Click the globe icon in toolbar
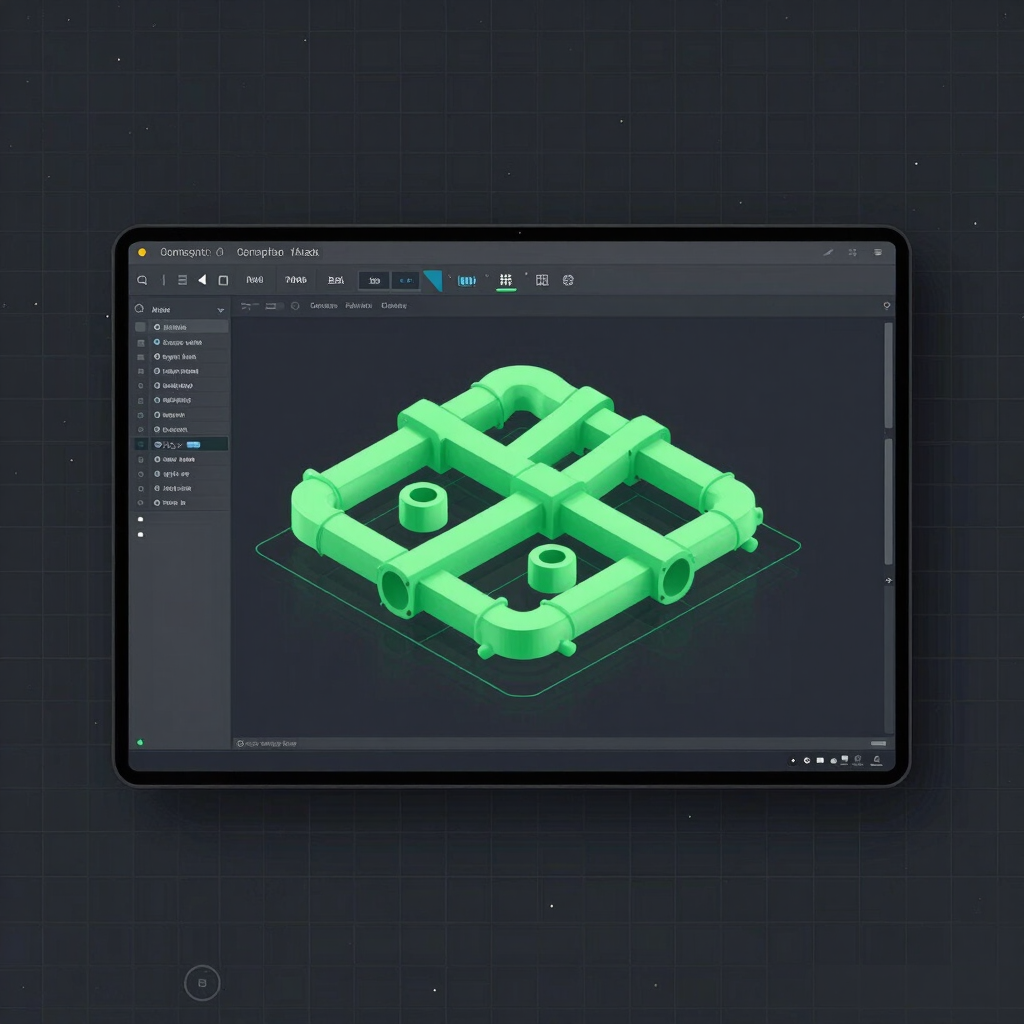Screen dimensions: 1024x1024 [568, 280]
